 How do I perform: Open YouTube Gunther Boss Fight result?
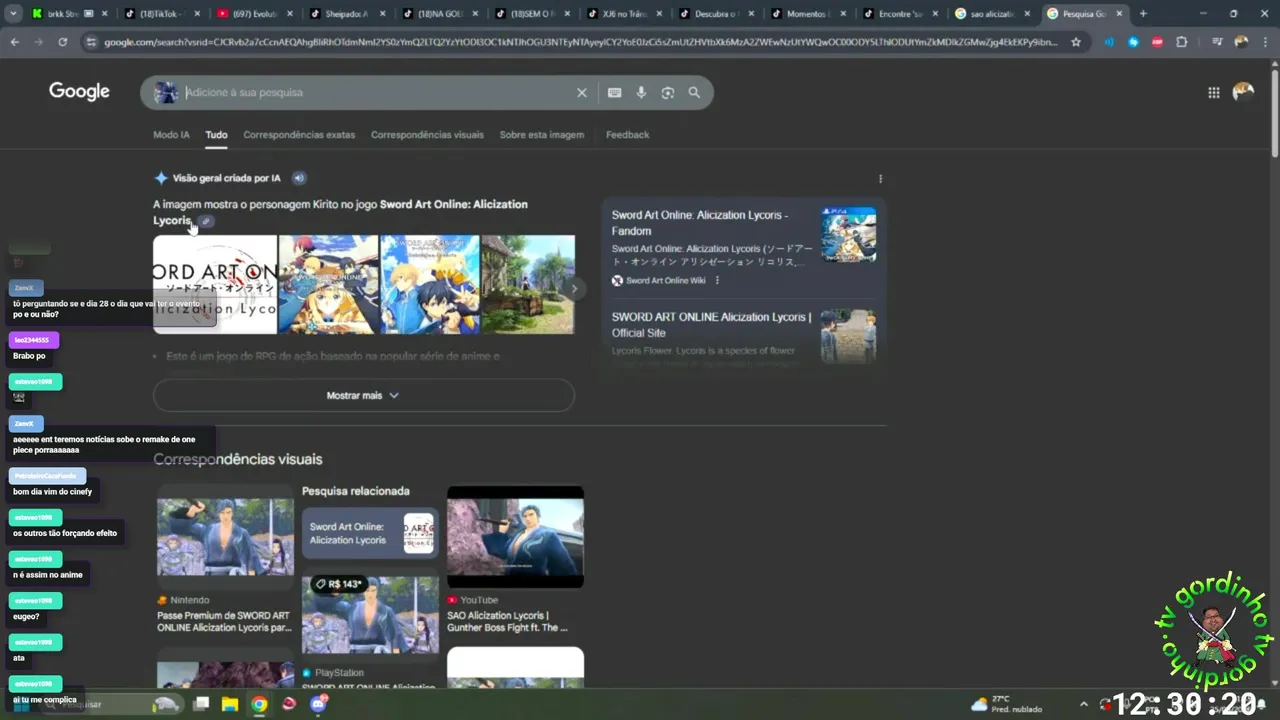click(x=510, y=621)
